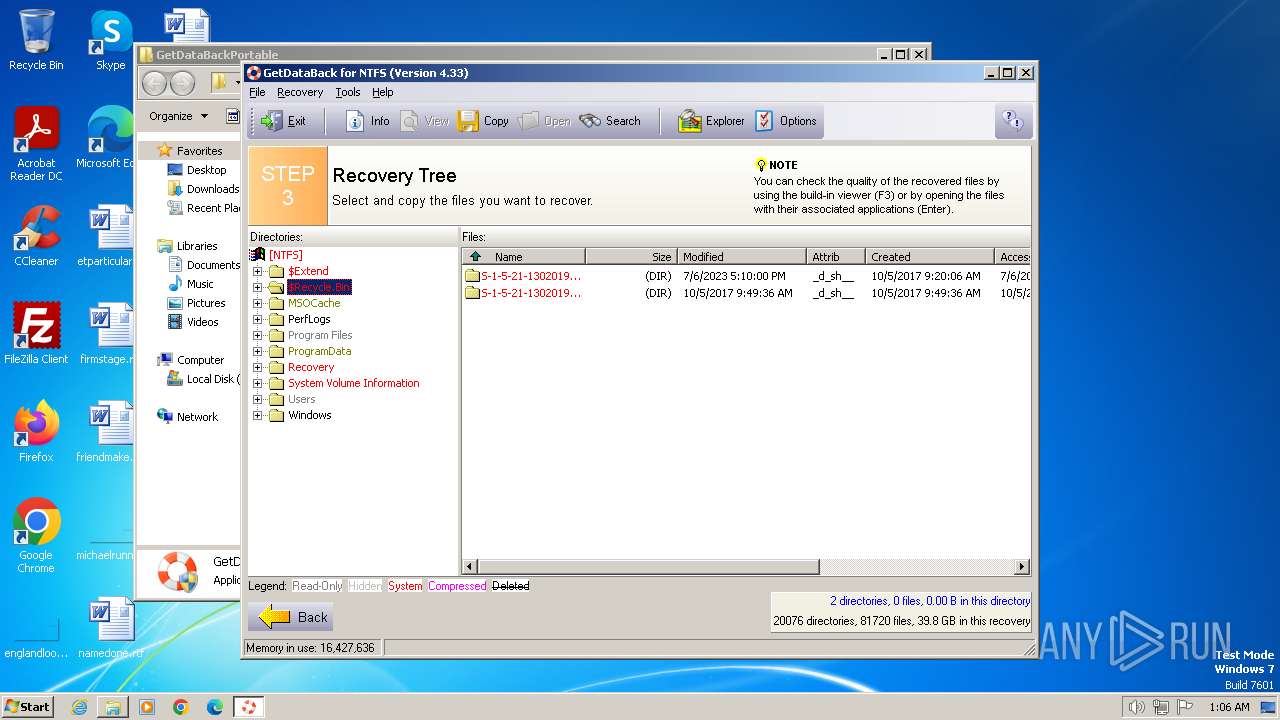Open the namedone Word document on desktop
The image size is (1280, 720).
[x=110, y=628]
